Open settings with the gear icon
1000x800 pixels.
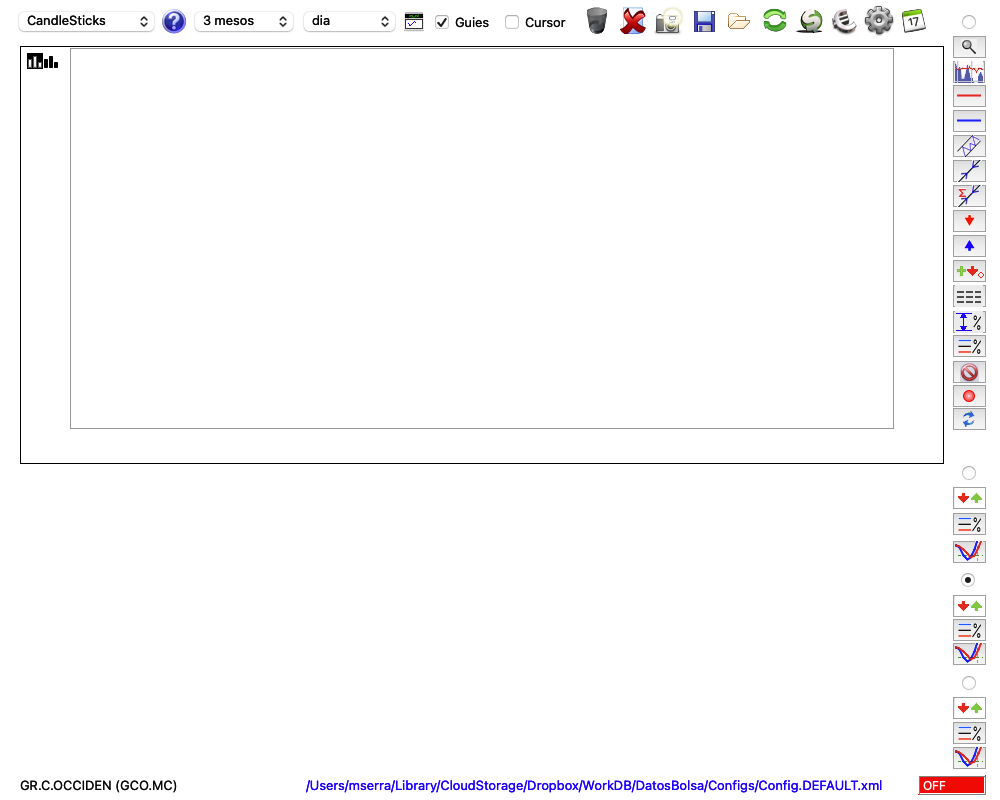[x=879, y=21]
